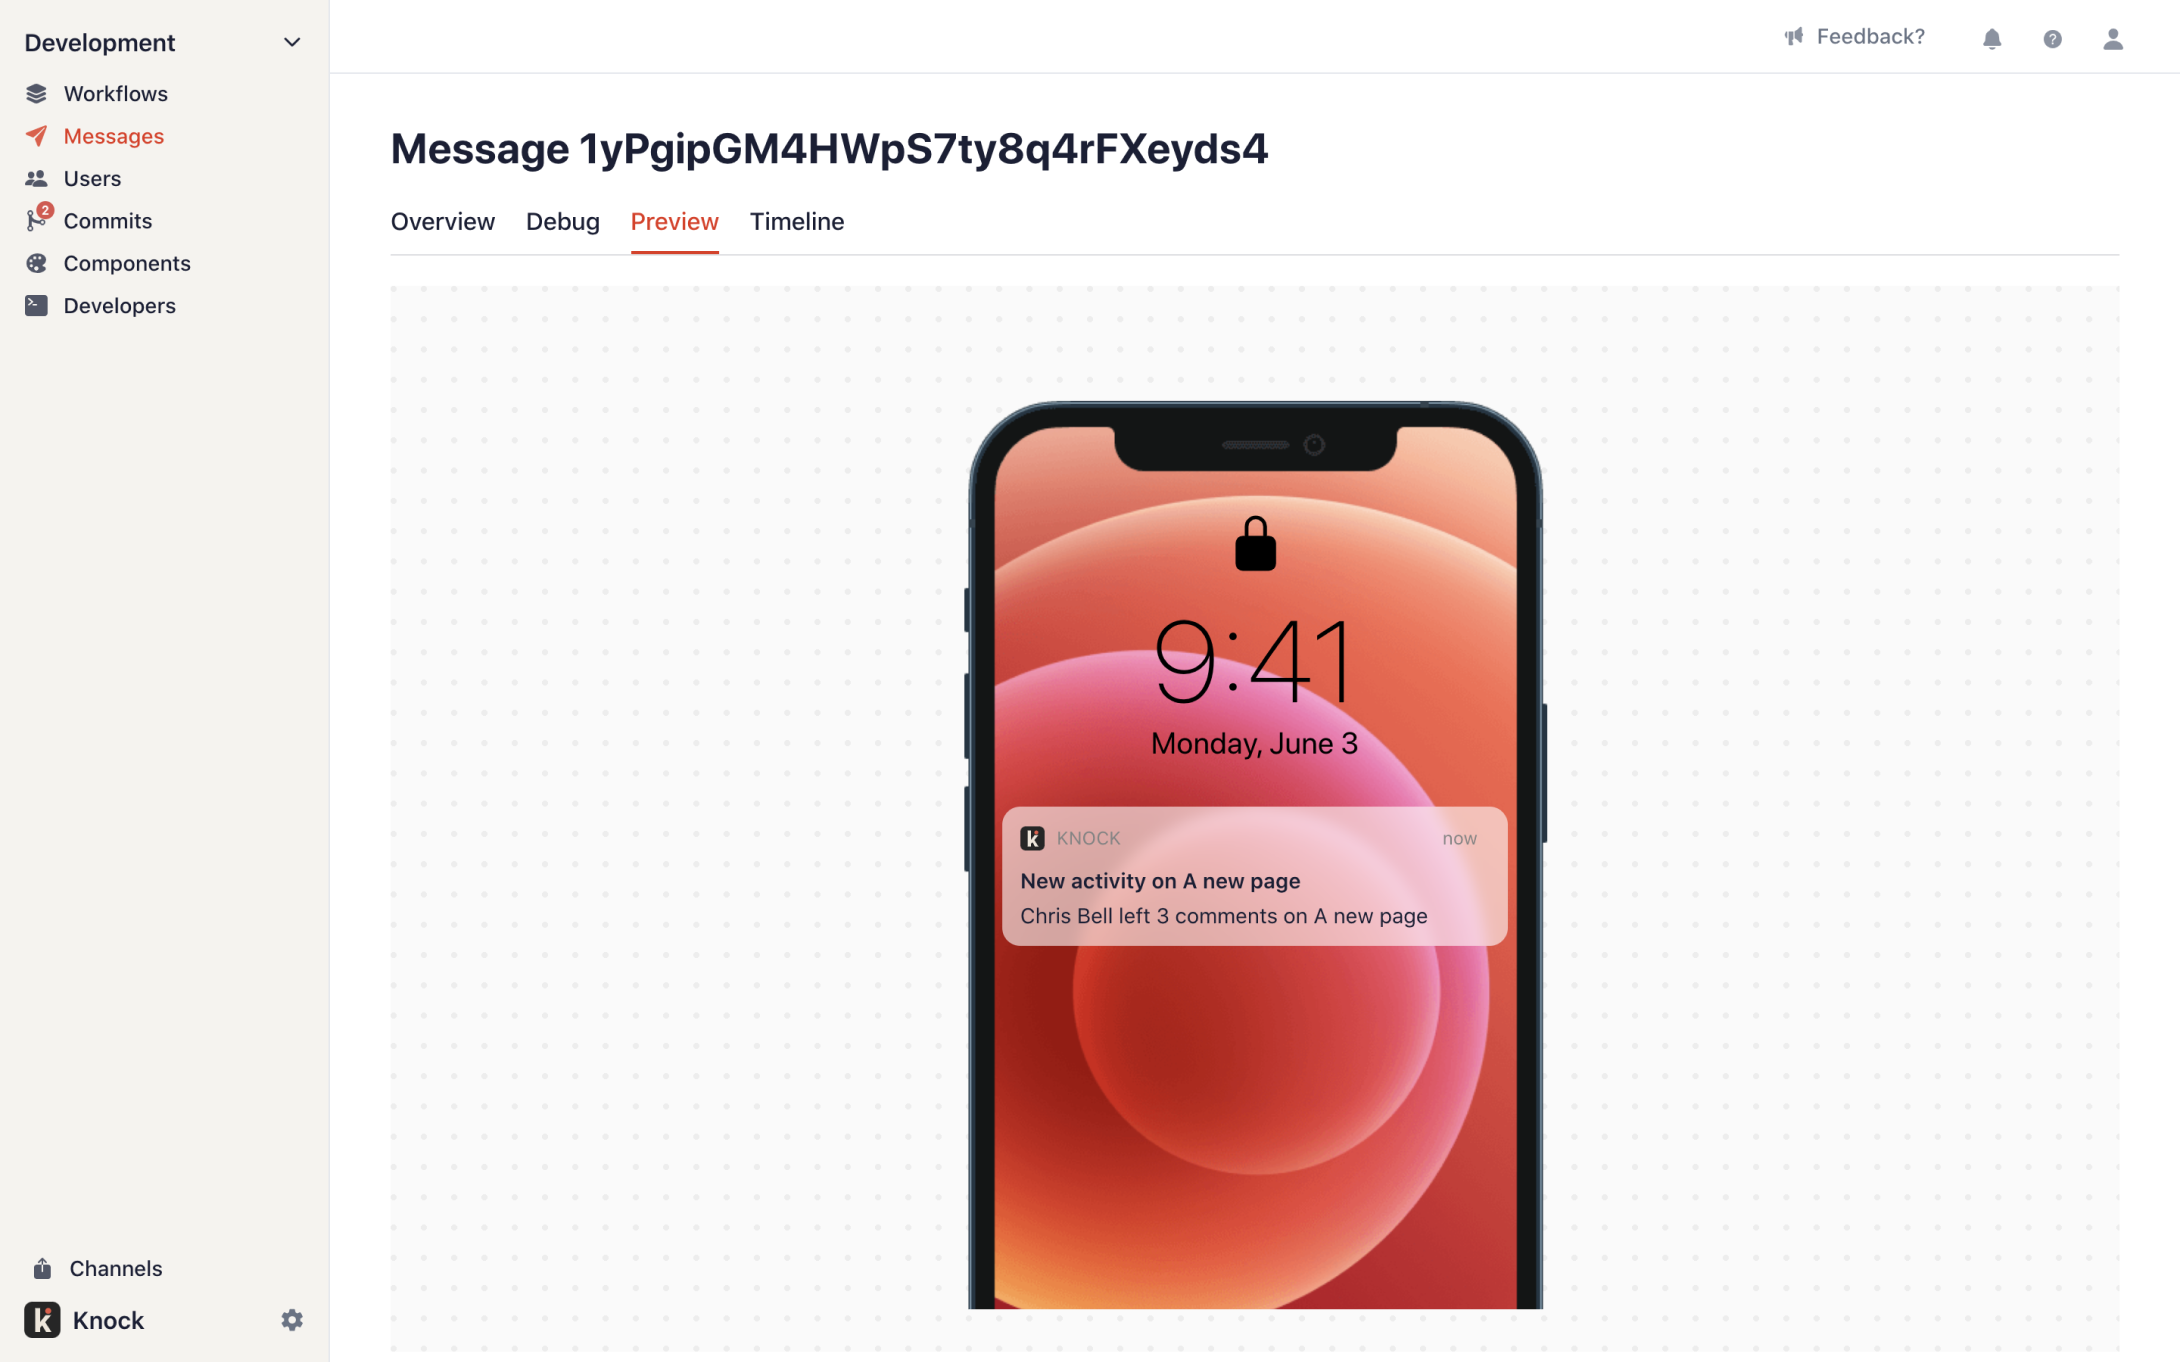Click the user account icon
The width and height of the screenshot is (2180, 1362).
tap(2114, 36)
